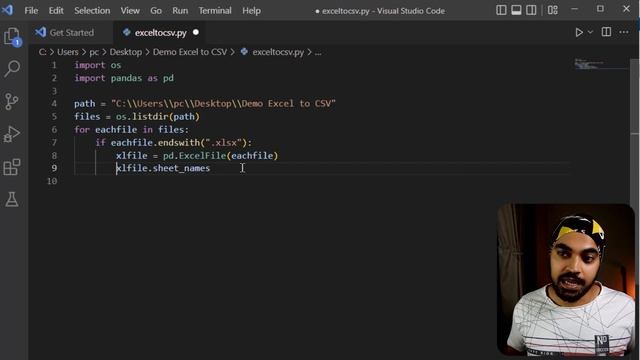The height and width of the screenshot is (360, 640).
Task: Open the Go menu
Action: coord(156,11)
